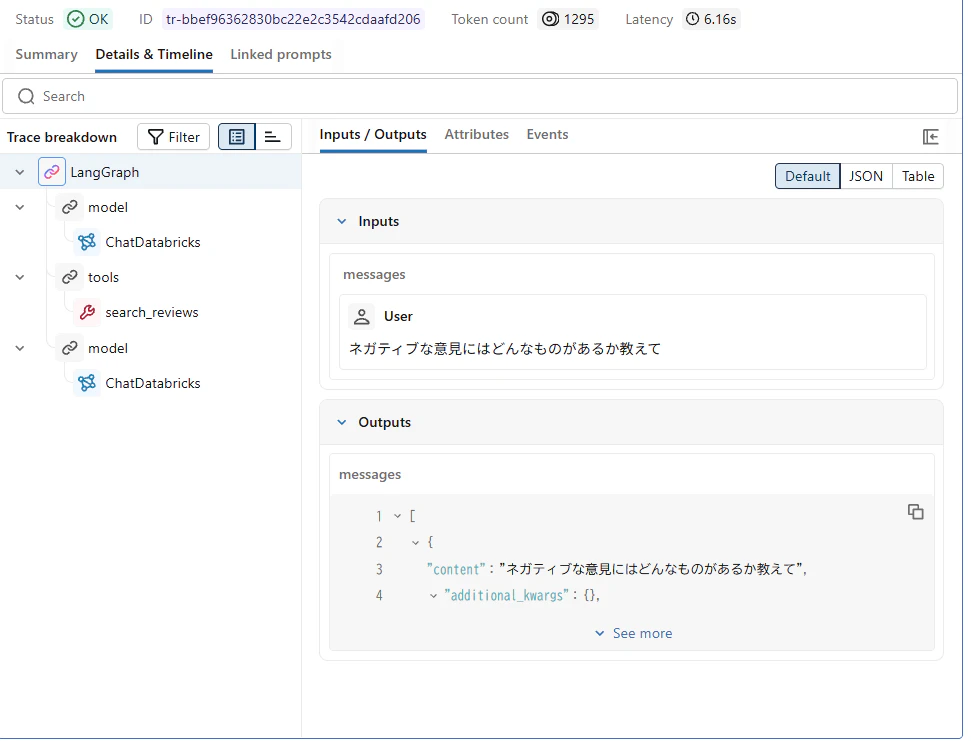Select the search_reviews span
Viewport: 971px width, 741px height.
(x=152, y=313)
